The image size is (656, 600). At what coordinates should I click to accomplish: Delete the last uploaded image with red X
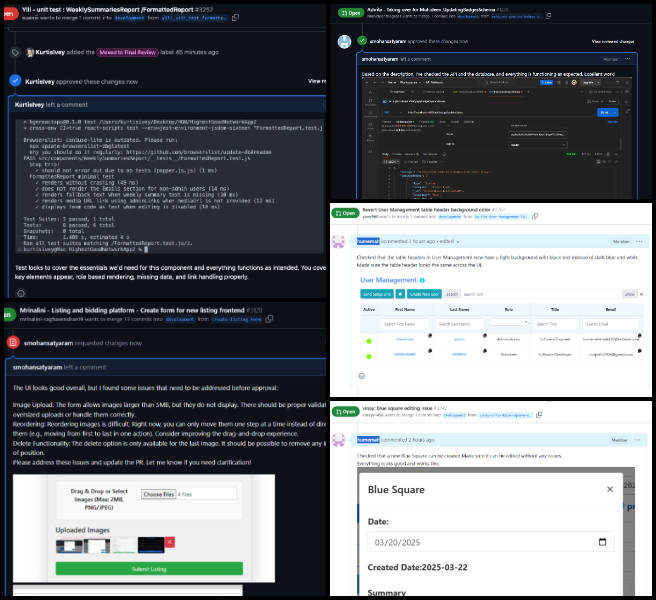(x=170, y=542)
